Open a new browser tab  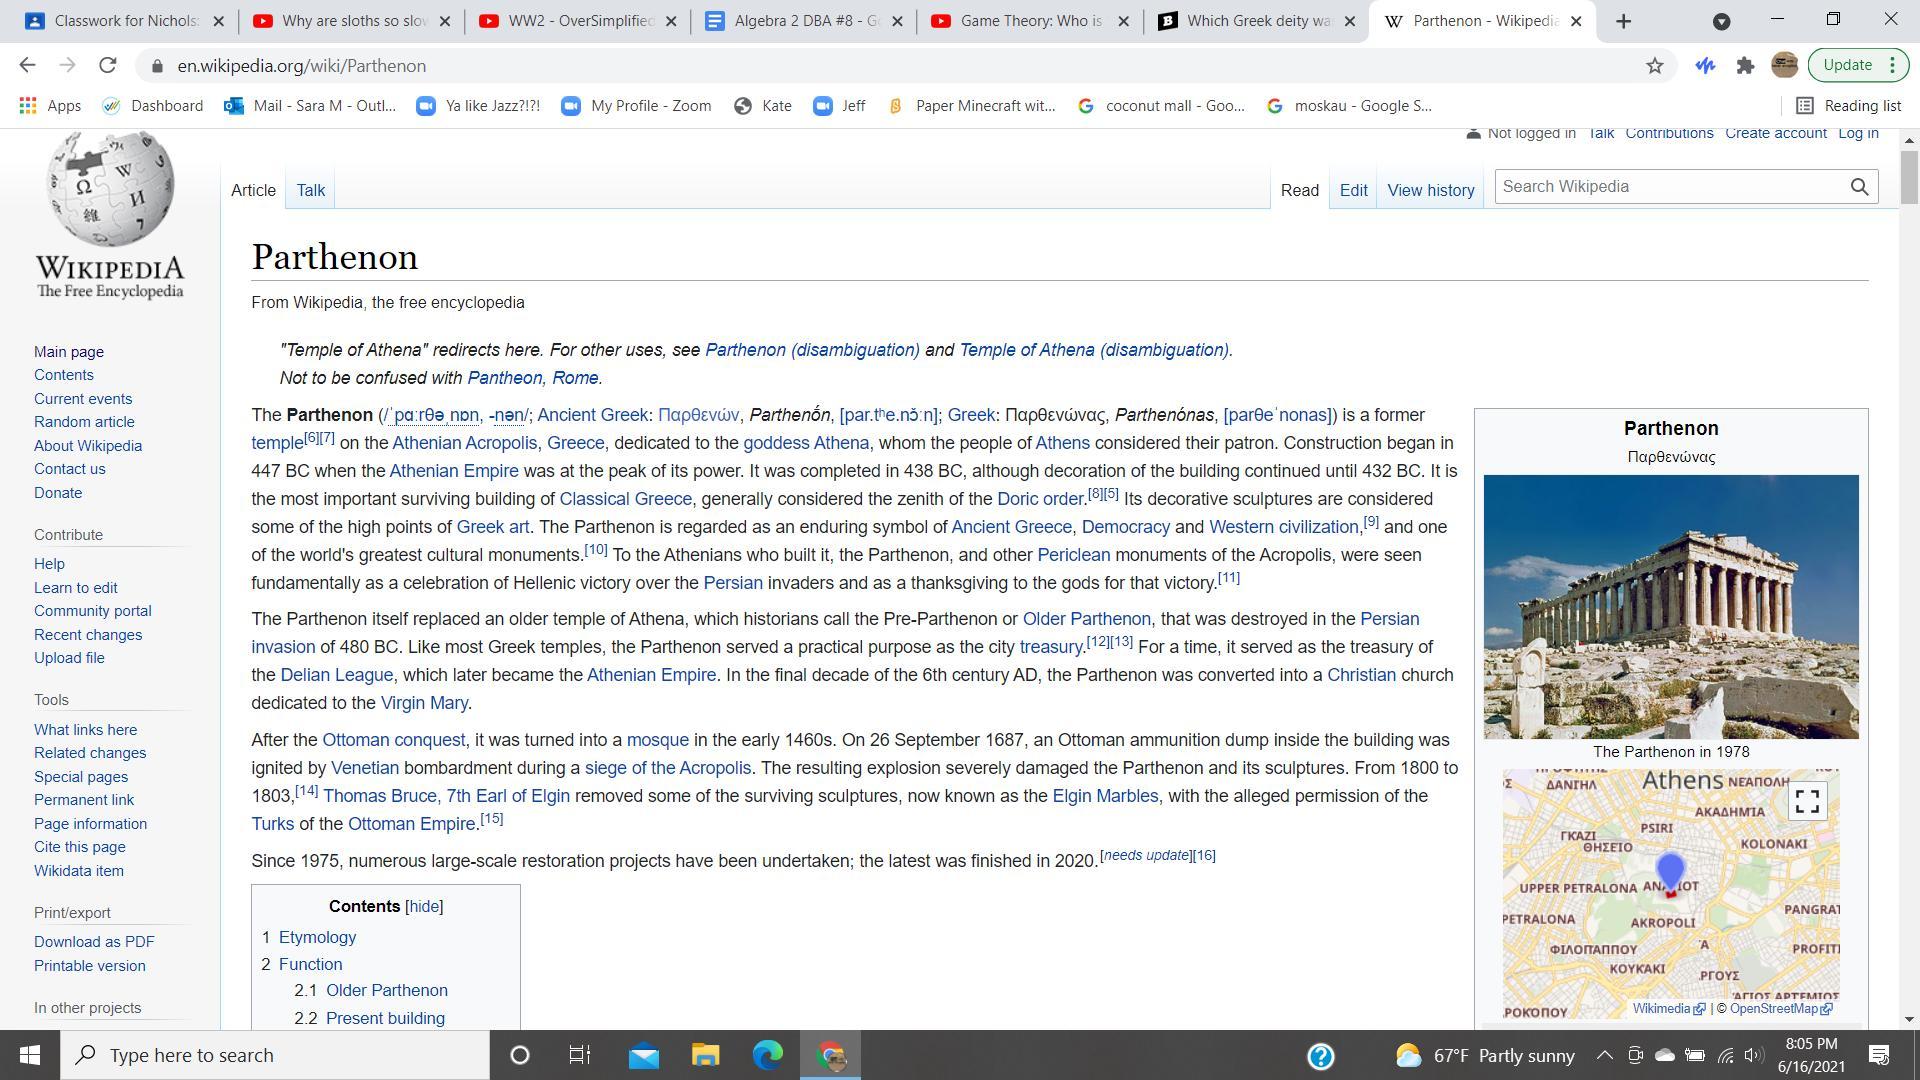pos(1623,21)
